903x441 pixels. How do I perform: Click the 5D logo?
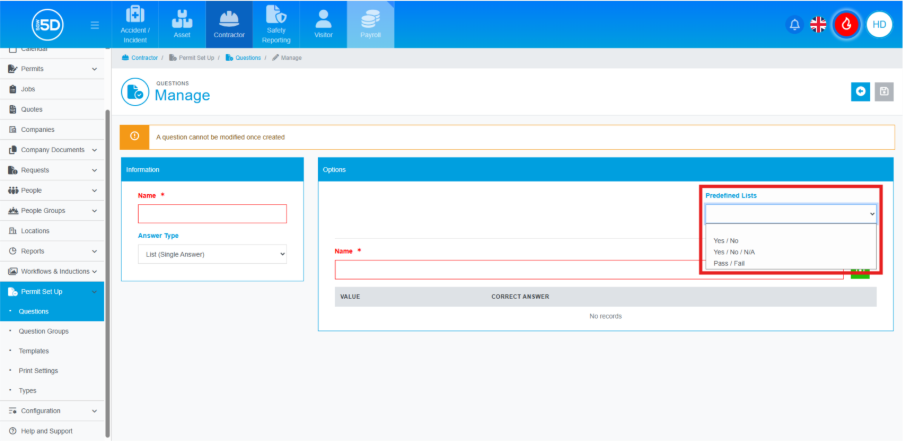pyautogui.click(x=48, y=25)
